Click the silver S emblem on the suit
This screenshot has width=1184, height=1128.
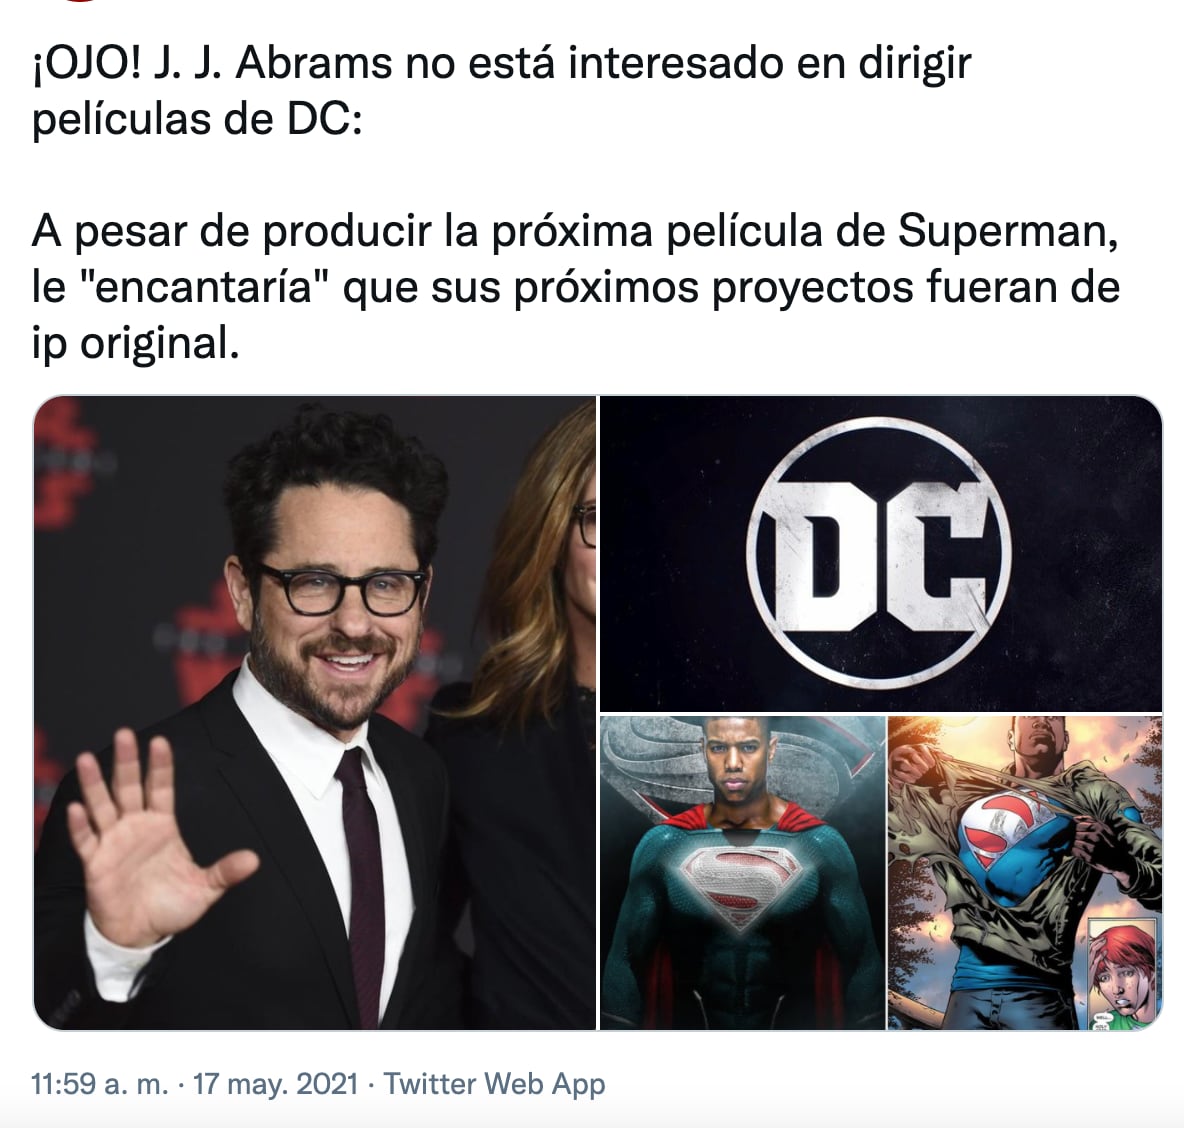tap(743, 880)
